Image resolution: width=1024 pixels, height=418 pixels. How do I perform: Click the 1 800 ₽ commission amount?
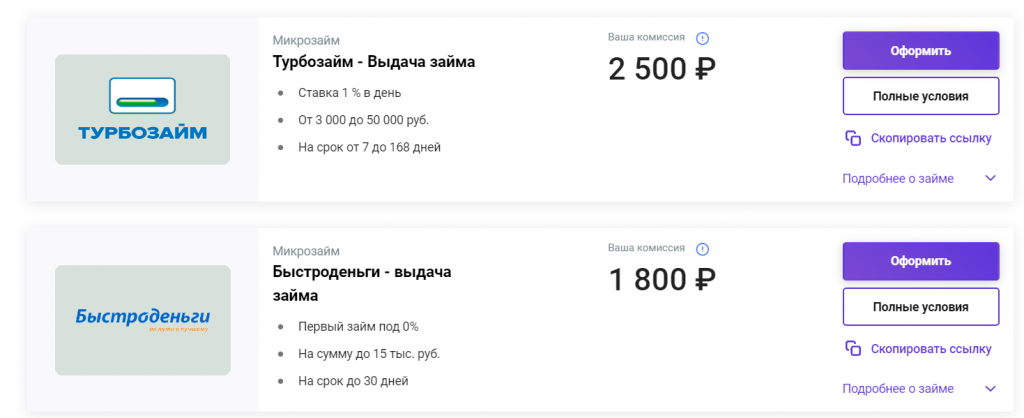click(662, 280)
